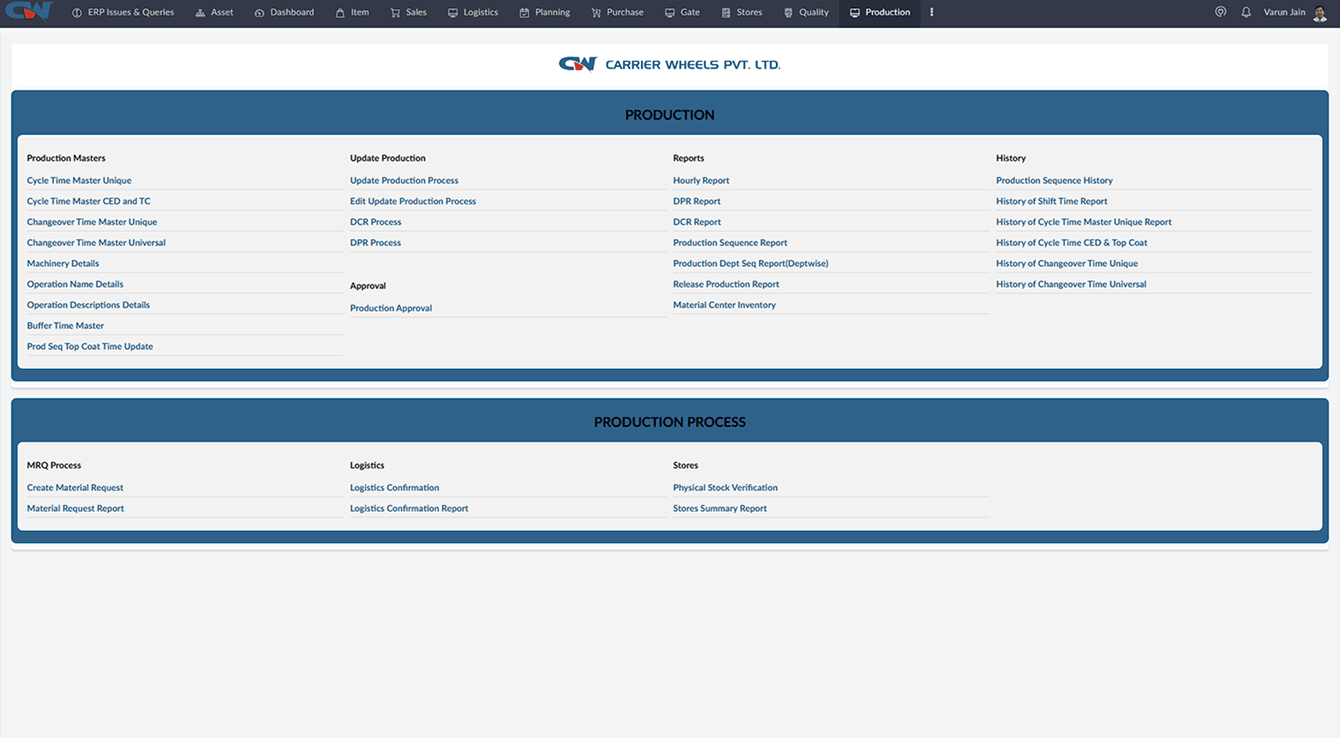
Task: Open the Hourly Report
Action: [701, 180]
